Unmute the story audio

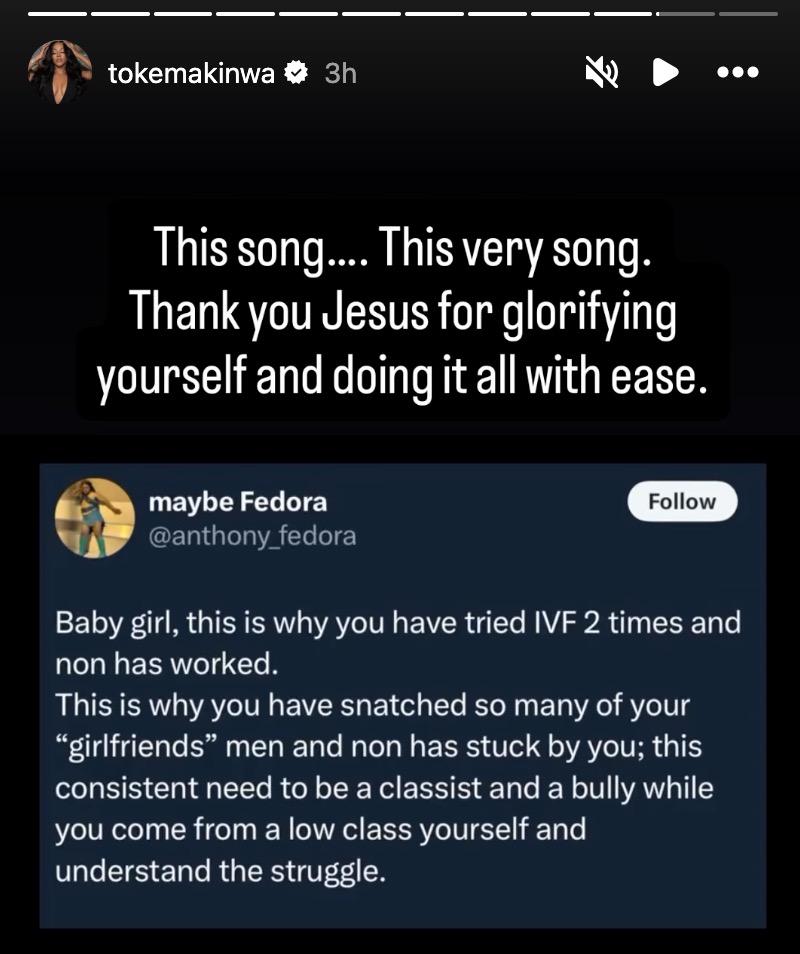coord(601,72)
